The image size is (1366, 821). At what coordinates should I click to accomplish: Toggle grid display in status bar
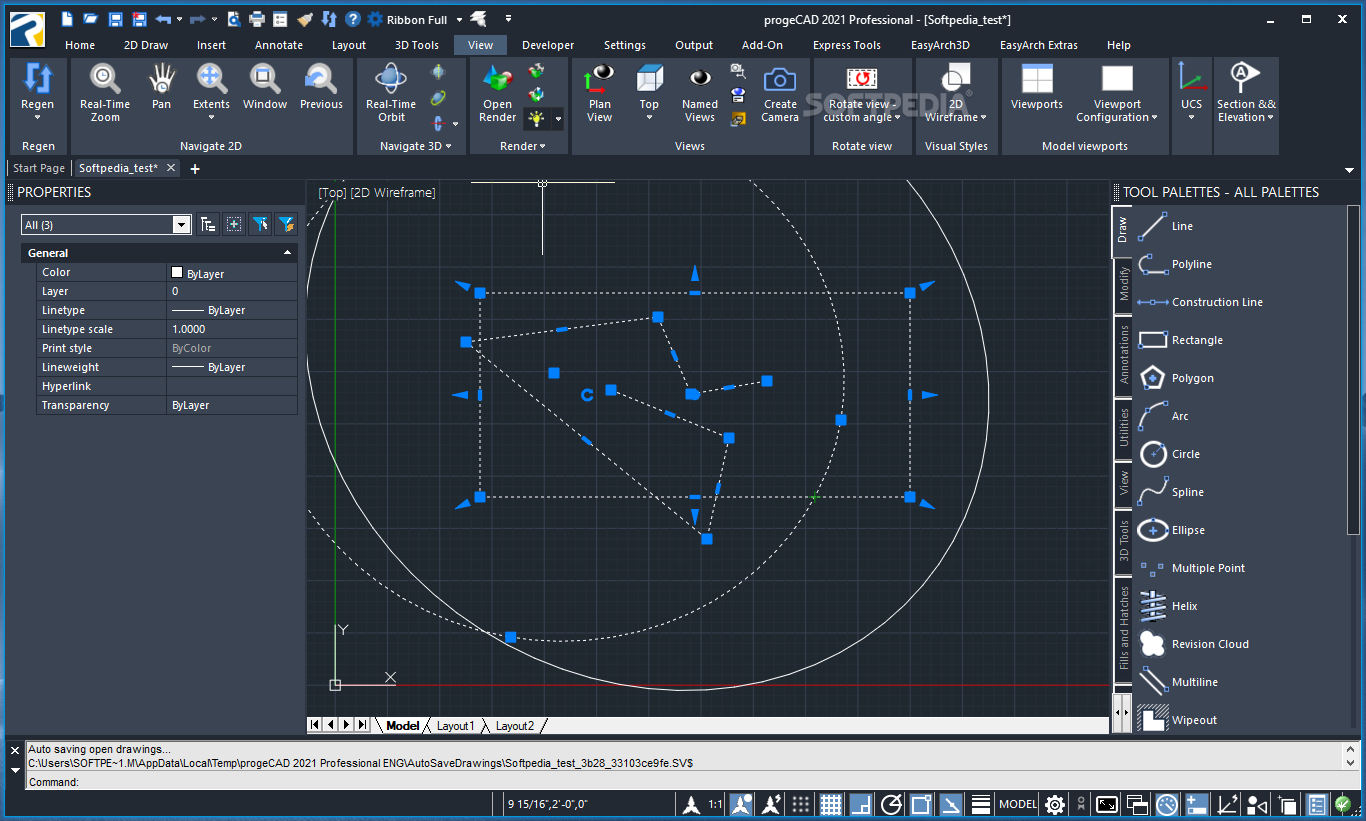tap(831, 804)
